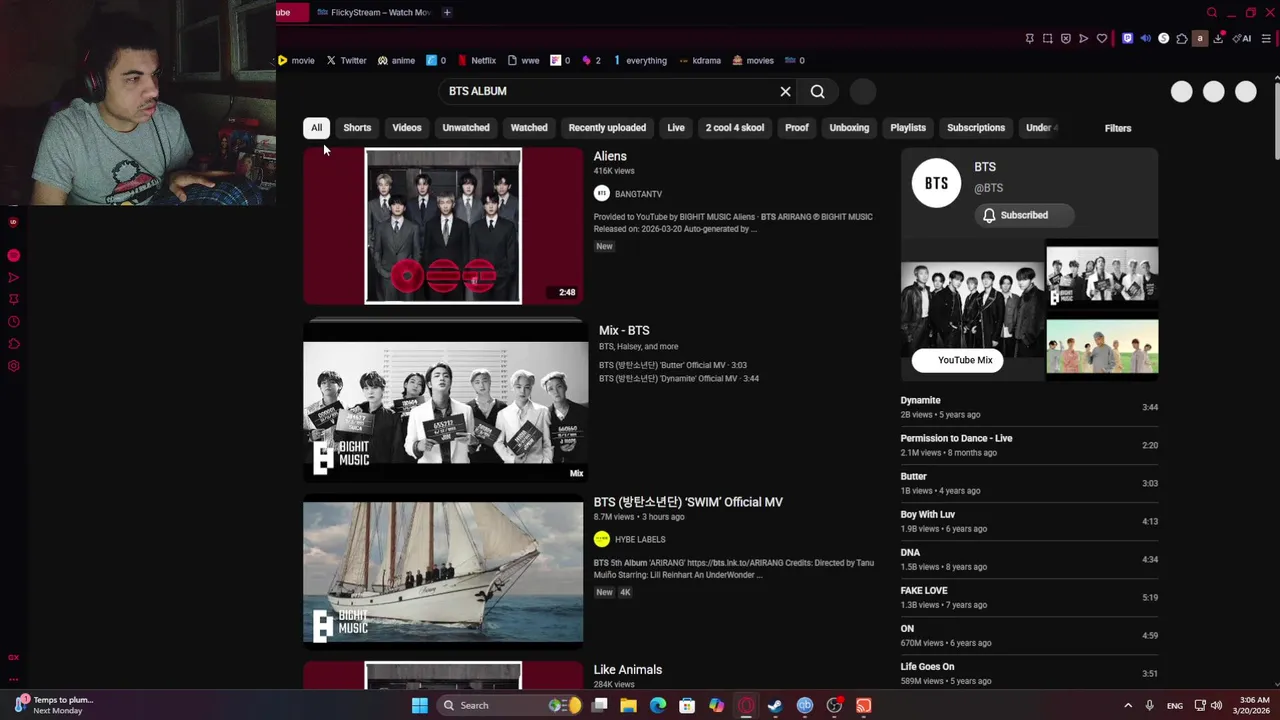Open the BANGTANTV channel link

coord(638,194)
